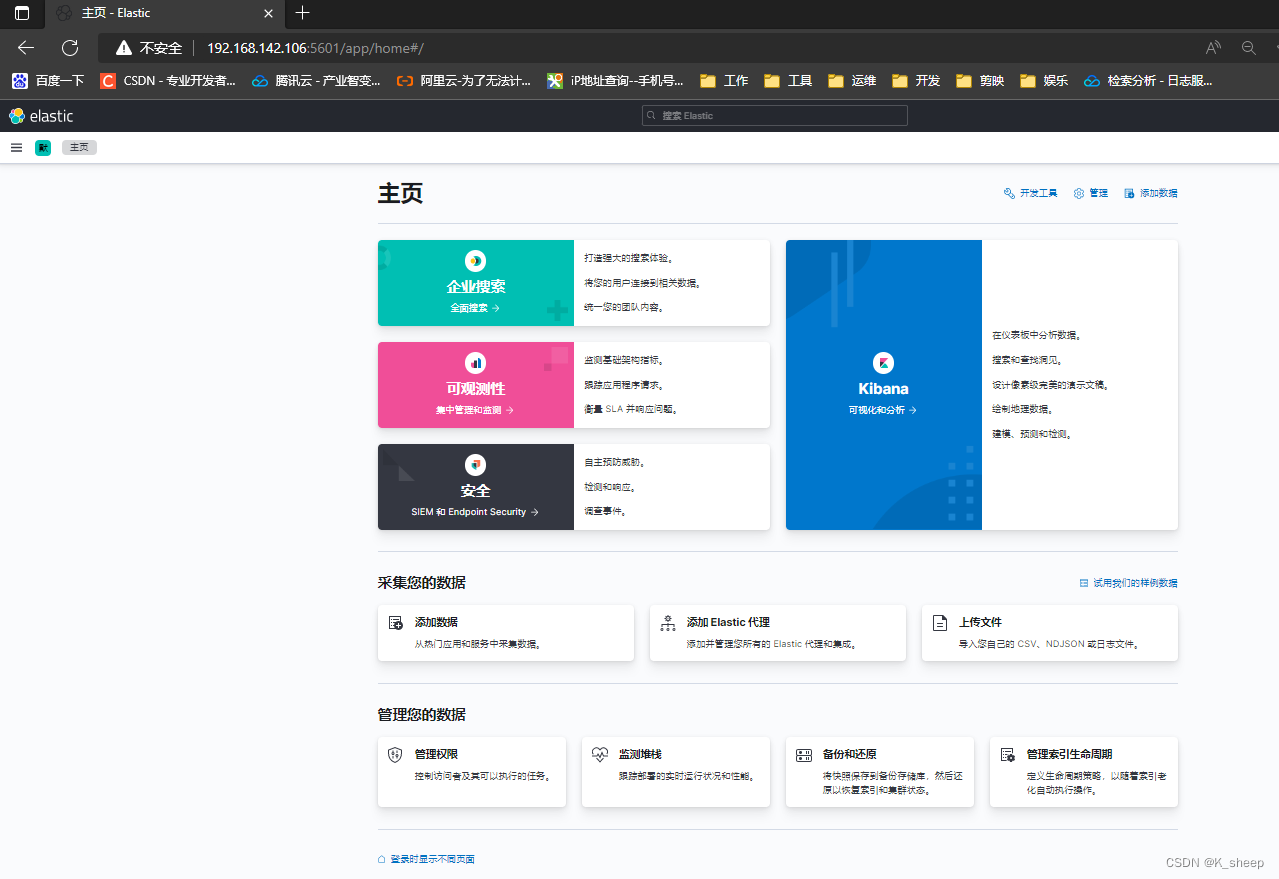Screen dimensions: 1279x879
Task: Follow SIEM 和 Endpoint Security link
Action: point(475,512)
